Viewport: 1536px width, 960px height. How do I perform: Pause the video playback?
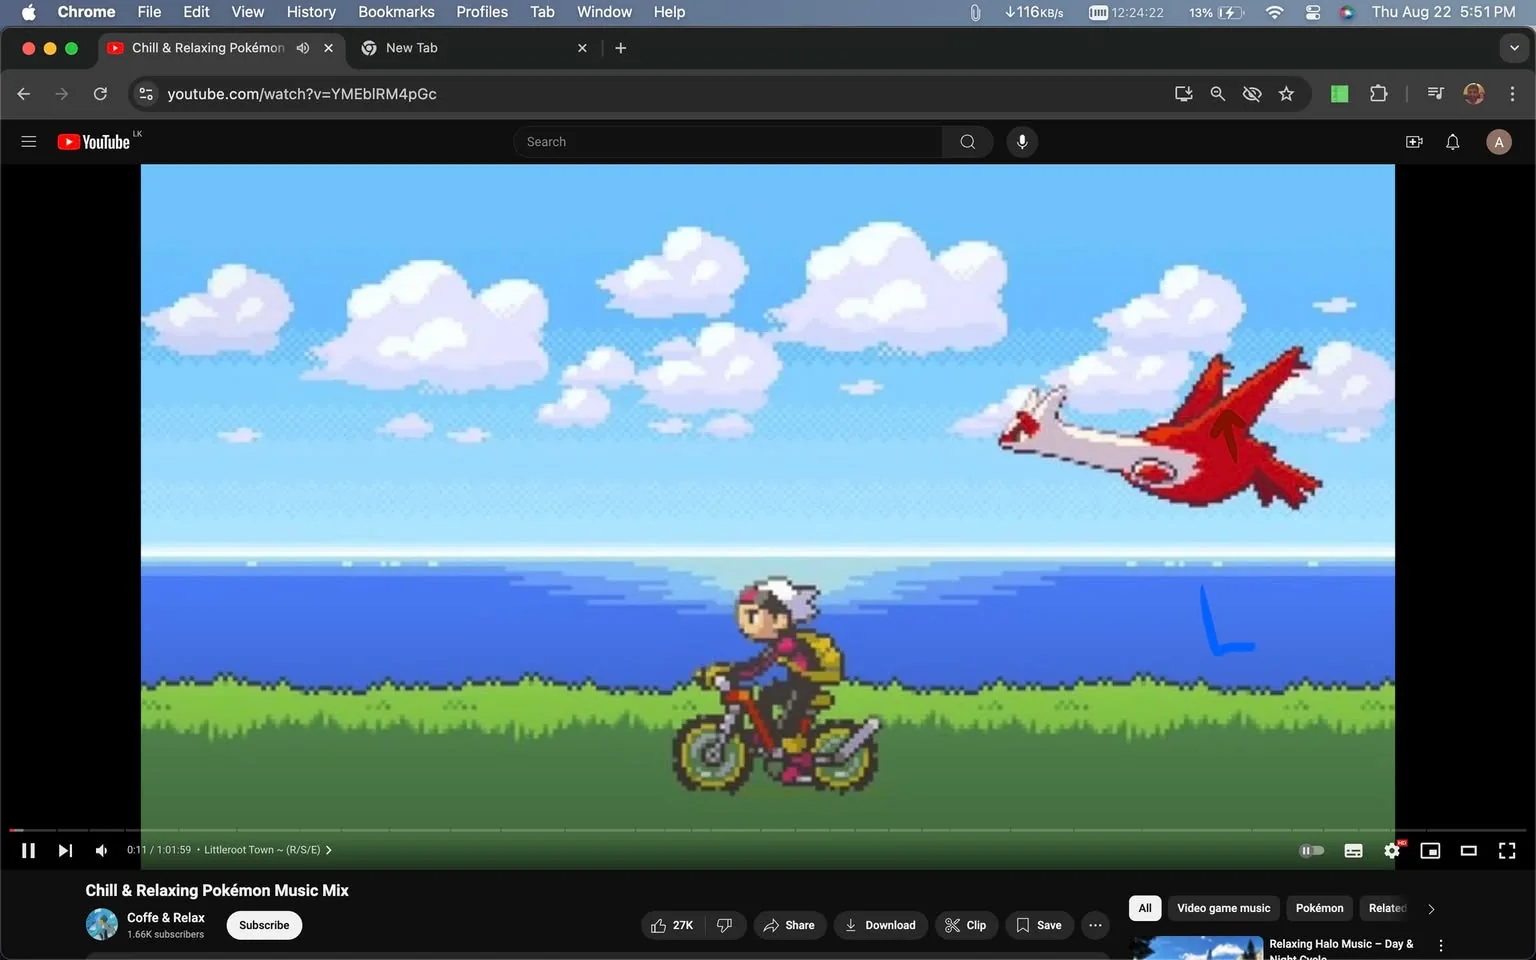[28, 850]
